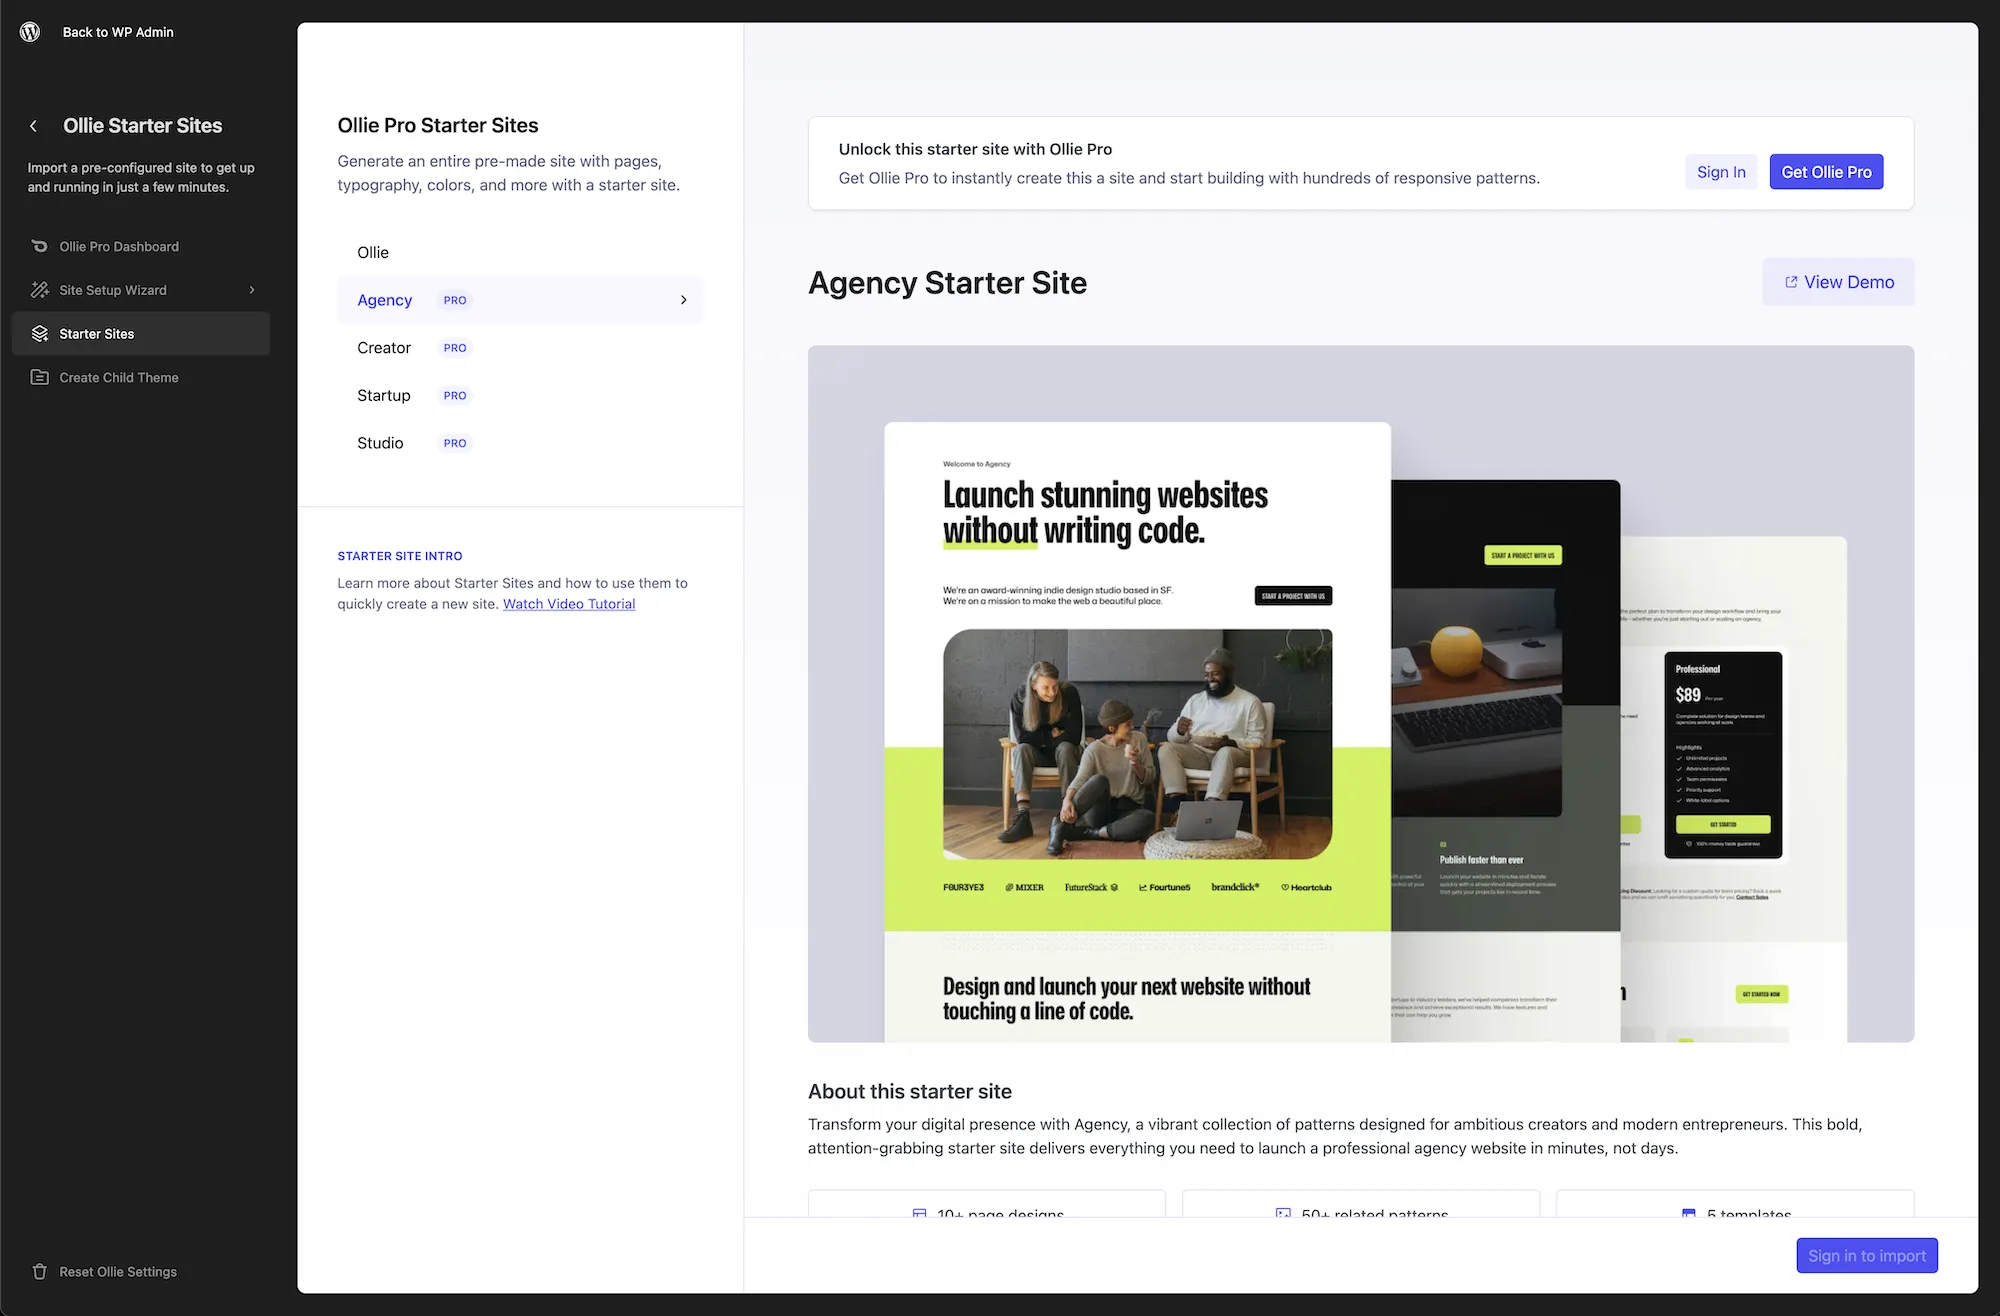
Task: Click the PRO badge next to Startup
Action: tap(455, 396)
